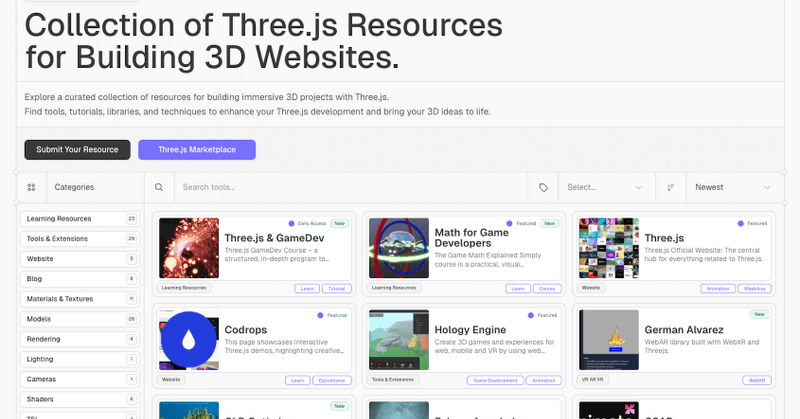Click the blue droplet Codrops logo
Image resolution: width=800 pixels, height=419 pixels.
point(189,339)
